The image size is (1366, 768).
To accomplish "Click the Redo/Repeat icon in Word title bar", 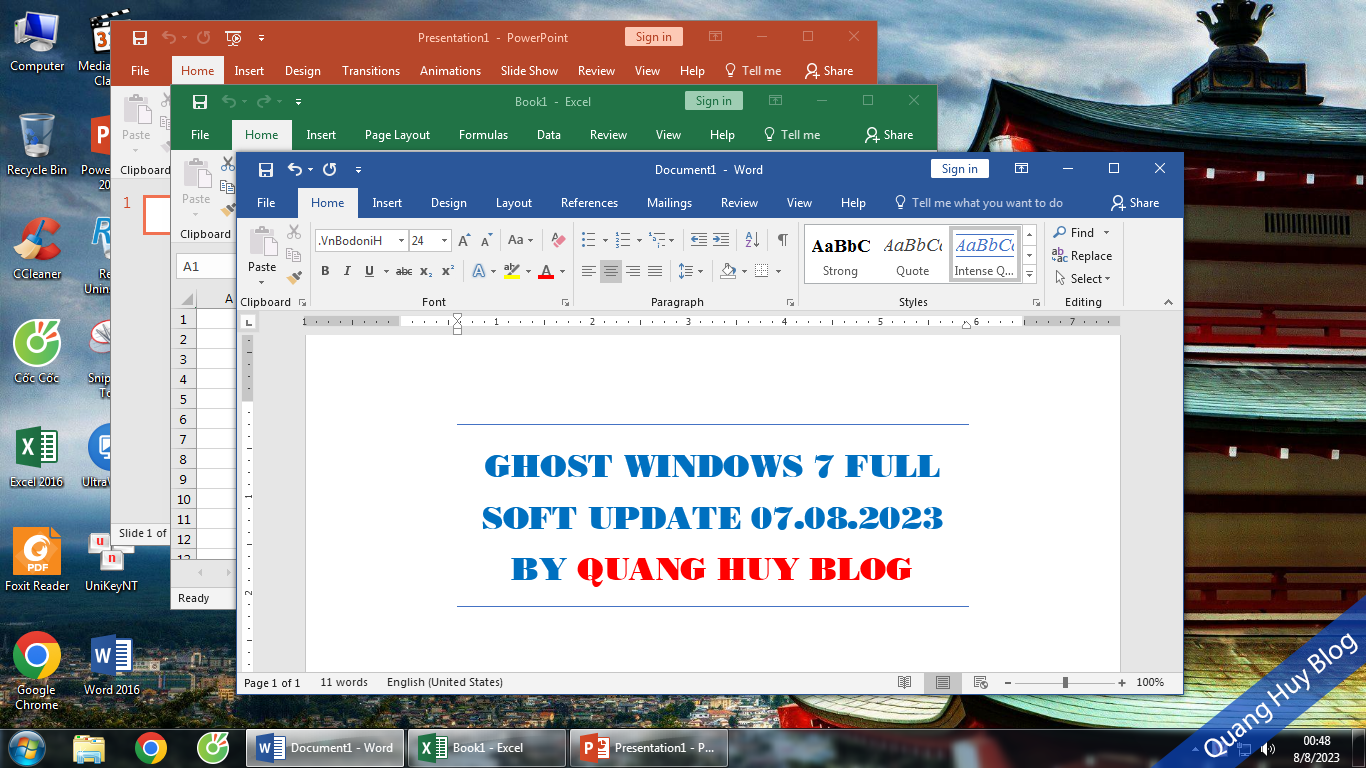I will click(x=330, y=169).
